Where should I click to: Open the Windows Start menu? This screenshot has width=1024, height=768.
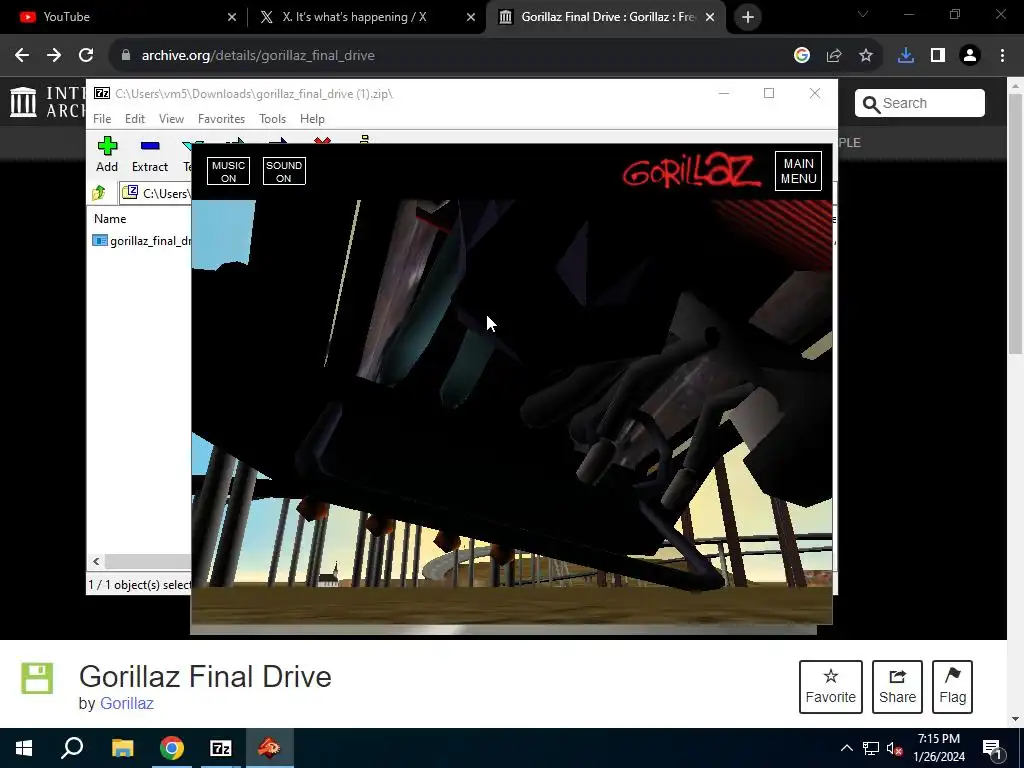pyautogui.click(x=24, y=748)
